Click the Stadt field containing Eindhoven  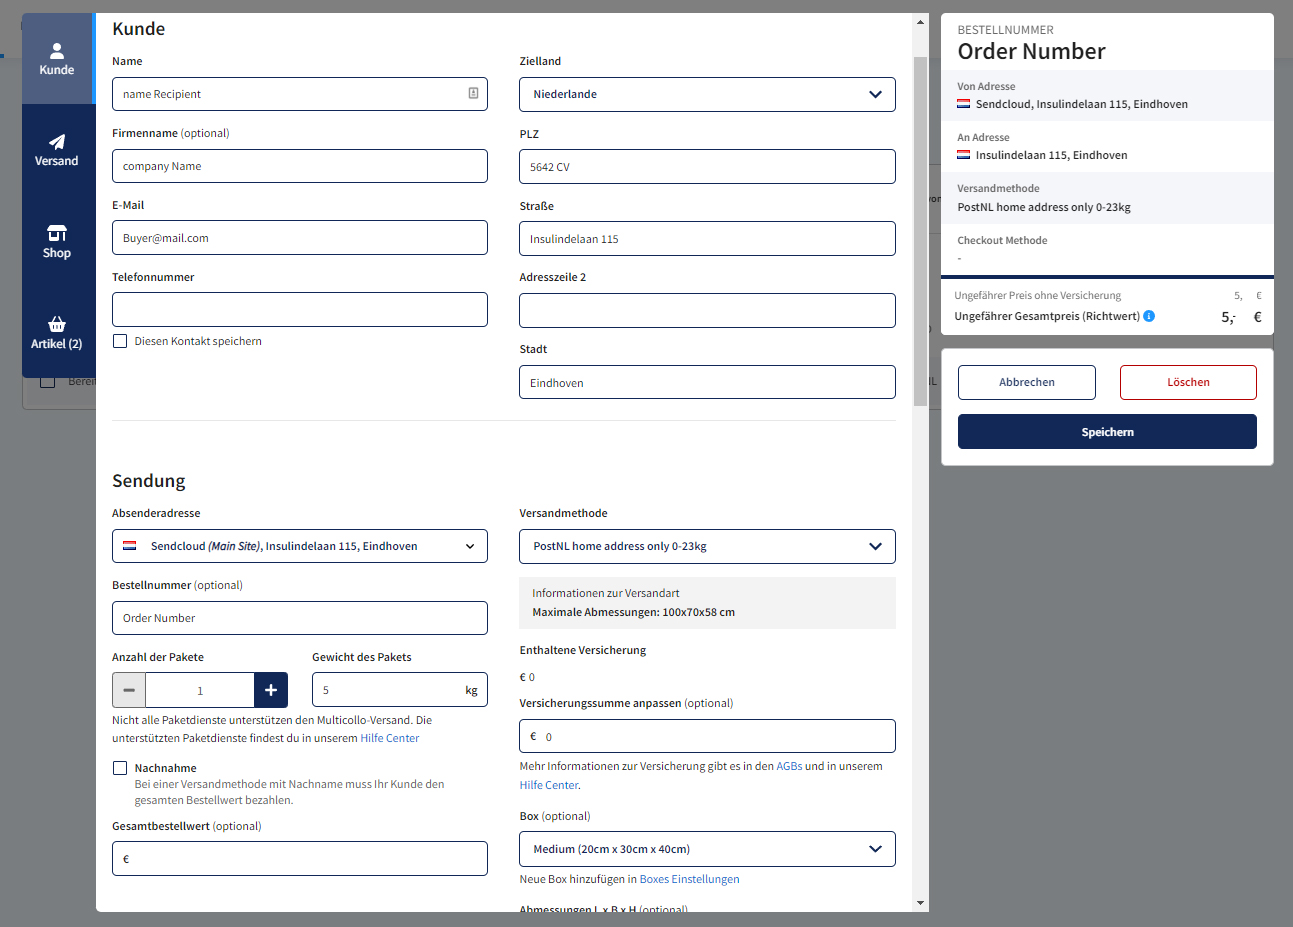[x=707, y=382]
